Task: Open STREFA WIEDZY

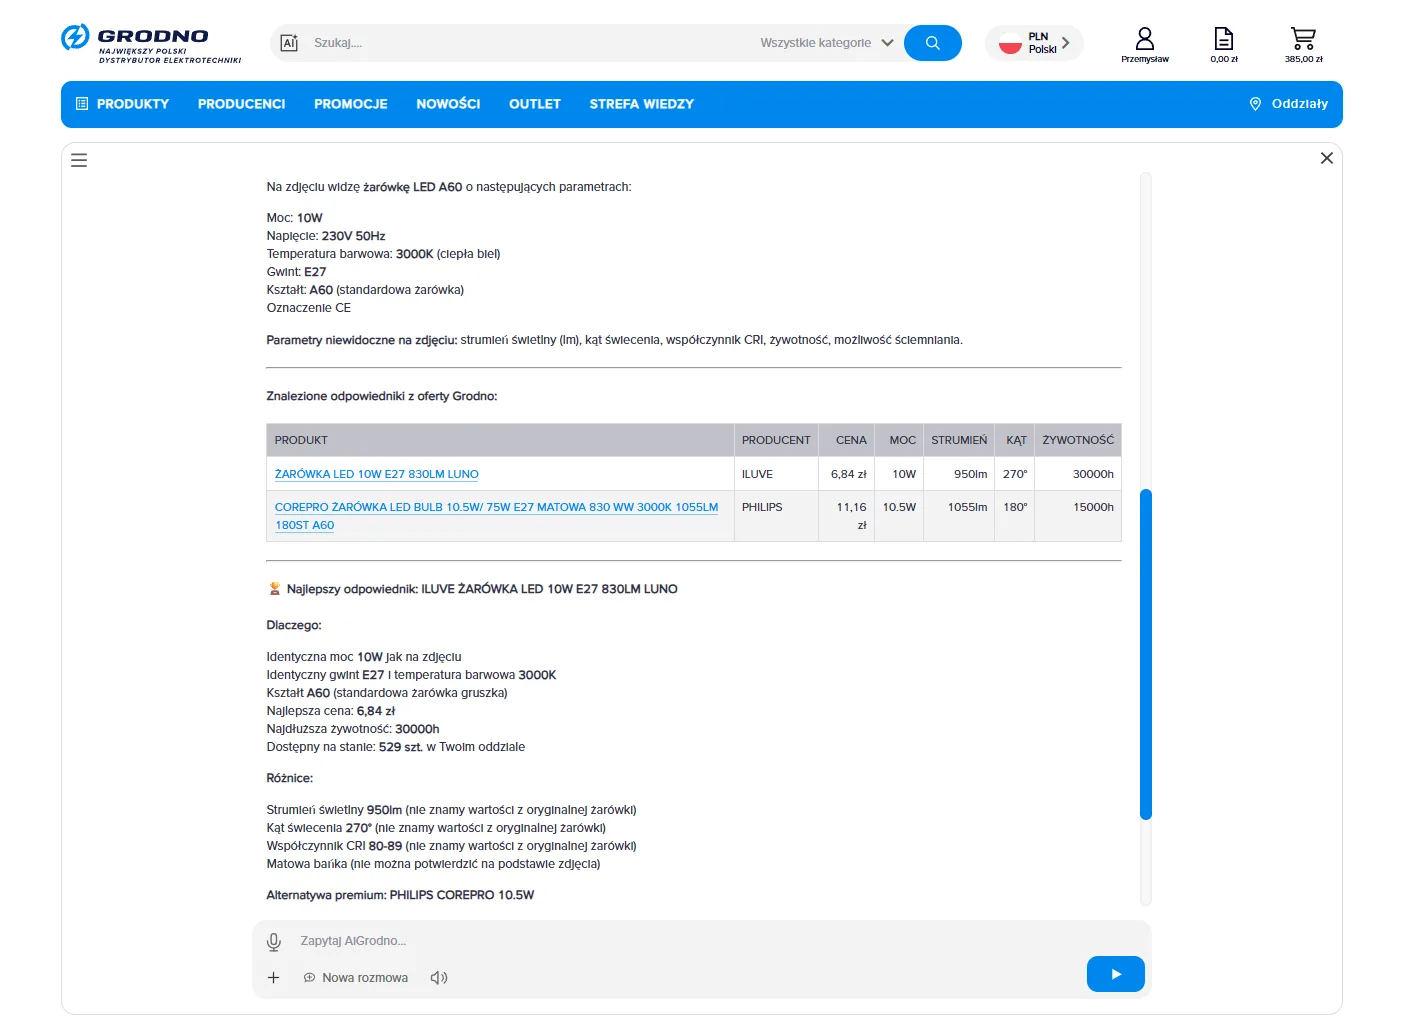Action: [x=642, y=104]
